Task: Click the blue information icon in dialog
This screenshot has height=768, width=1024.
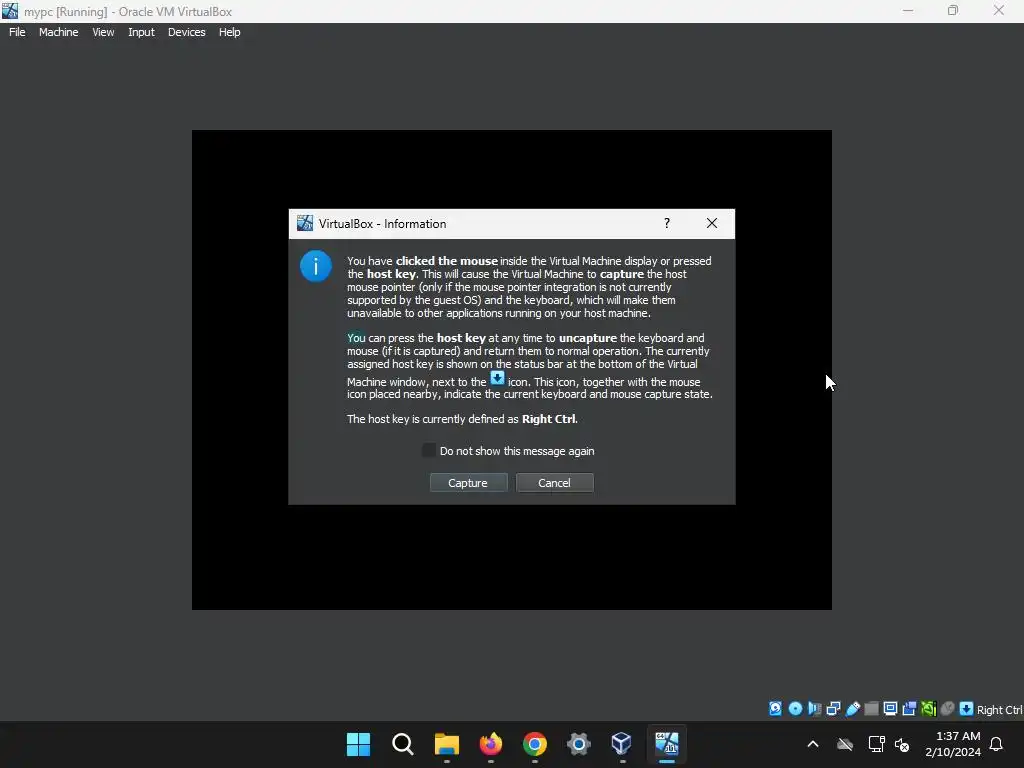Action: pyautogui.click(x=315, y=266)
